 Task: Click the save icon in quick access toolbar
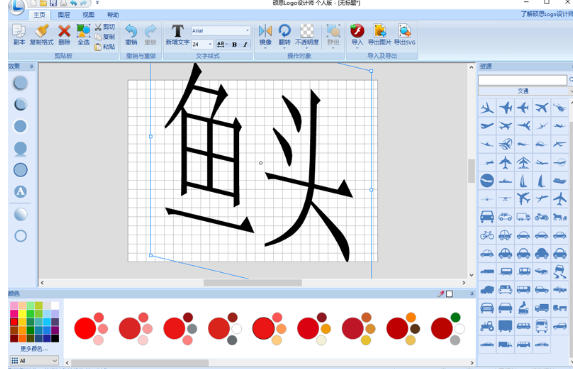pos(53,3)
